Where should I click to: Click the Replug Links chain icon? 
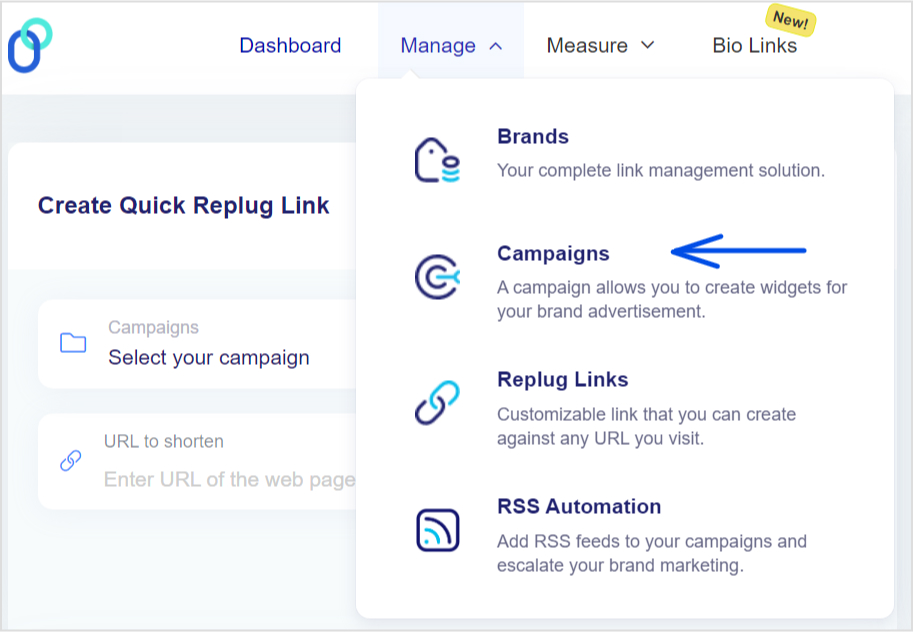tap(437, 402)
